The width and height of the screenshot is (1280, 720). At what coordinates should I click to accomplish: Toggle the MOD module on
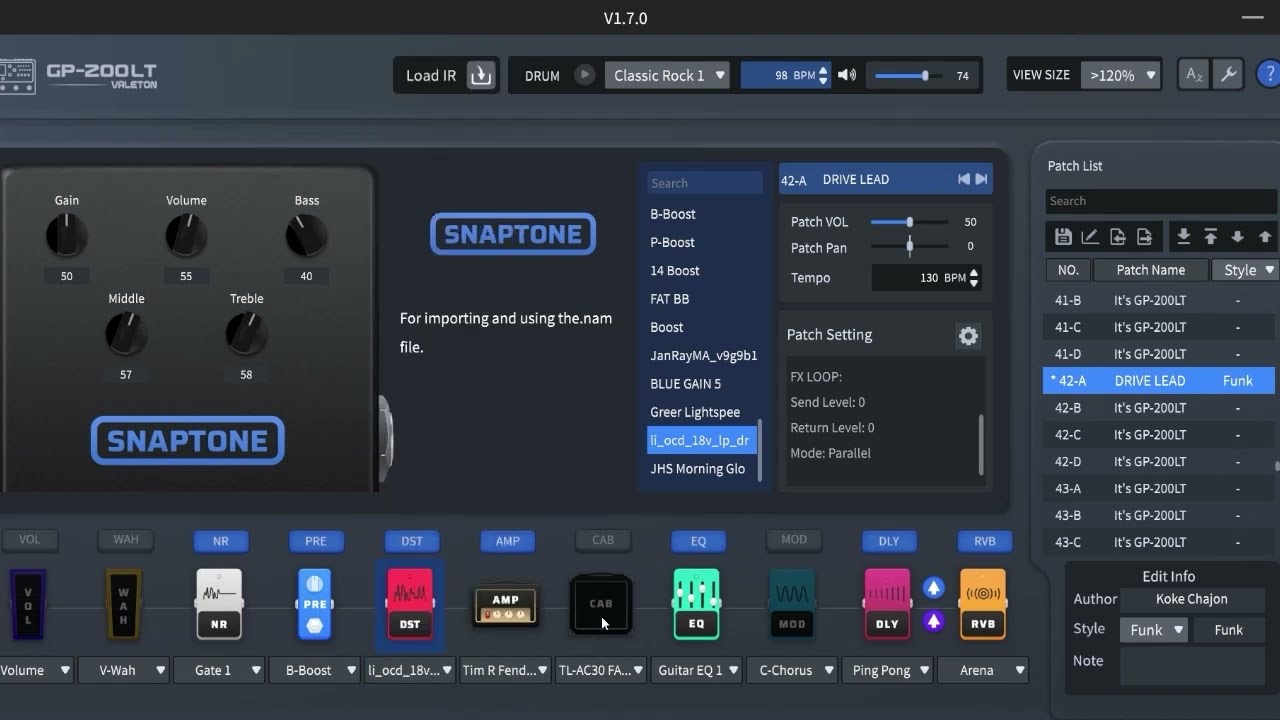point(793,540)
